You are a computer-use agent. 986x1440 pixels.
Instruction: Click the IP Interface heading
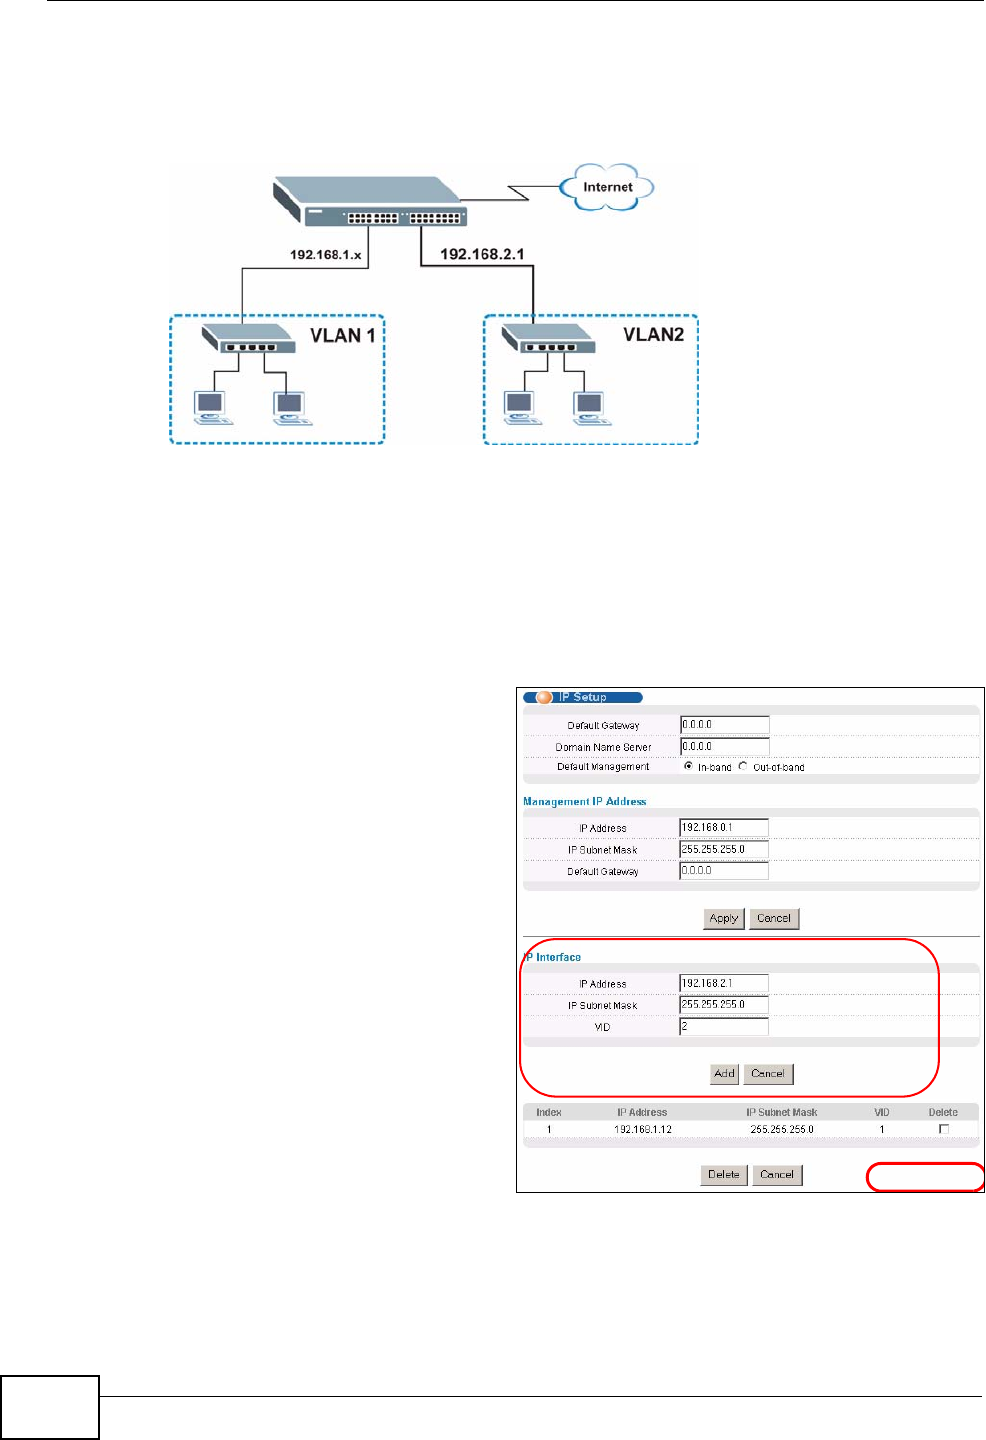point(552,957)
